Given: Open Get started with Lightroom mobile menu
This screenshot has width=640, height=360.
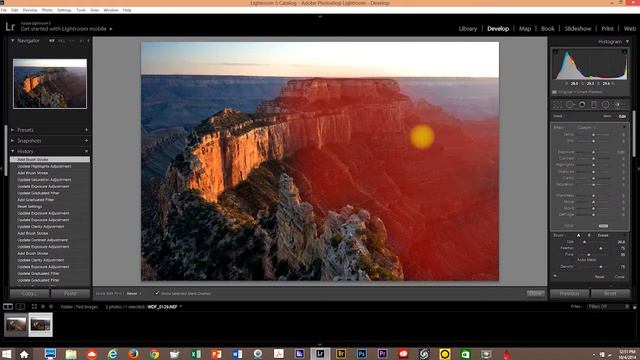Looking at the screenshot, I should 67,29.
